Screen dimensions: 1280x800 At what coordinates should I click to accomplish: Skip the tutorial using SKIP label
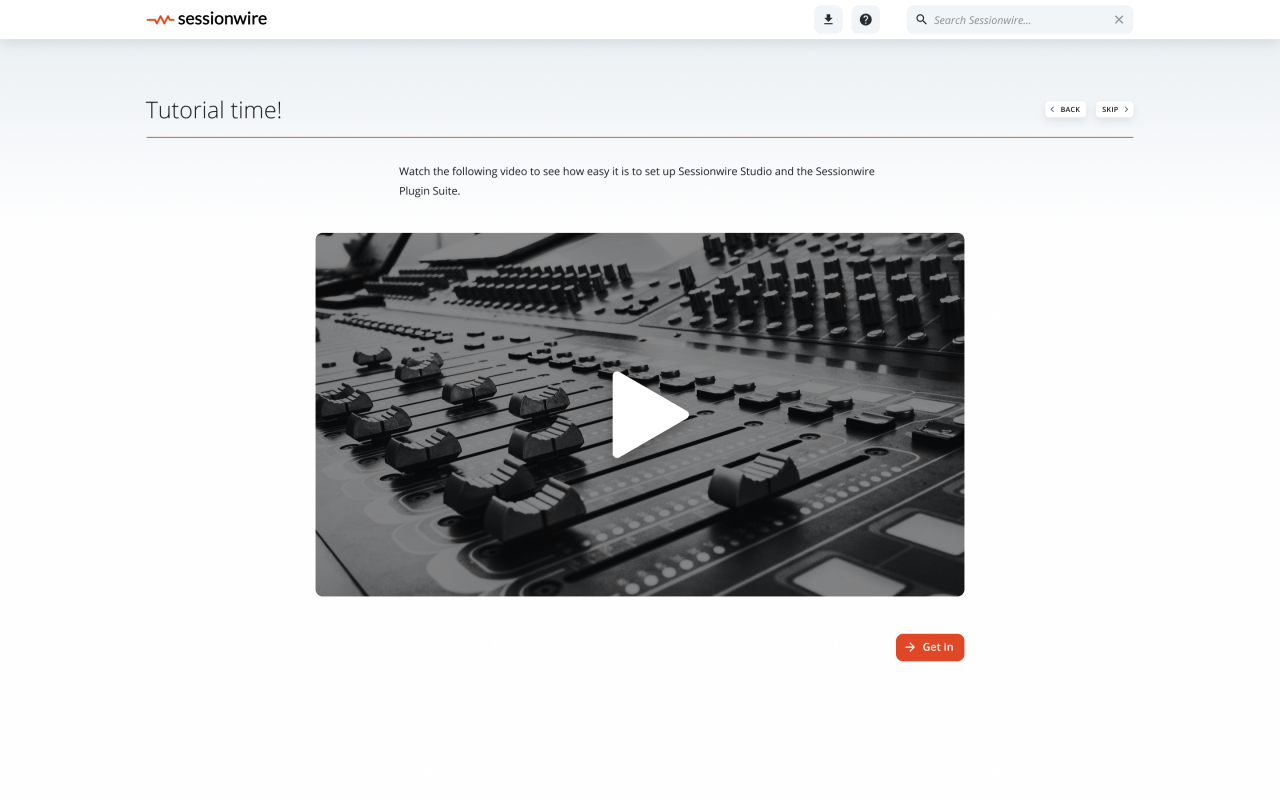pyautogui.click(x=1110, y=110)
